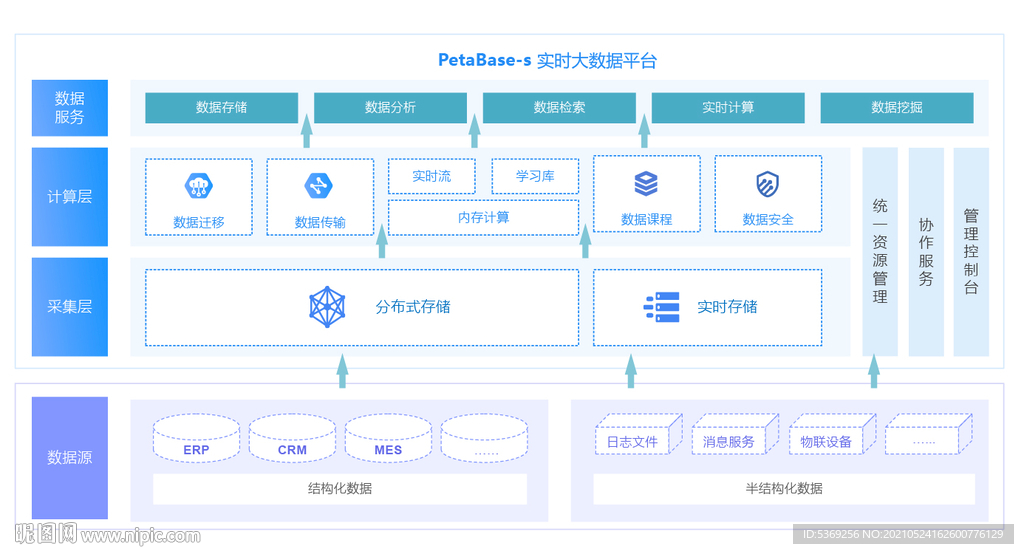
Task: Click the 数据安全 shield icon
Action: [x=767, y=184]
